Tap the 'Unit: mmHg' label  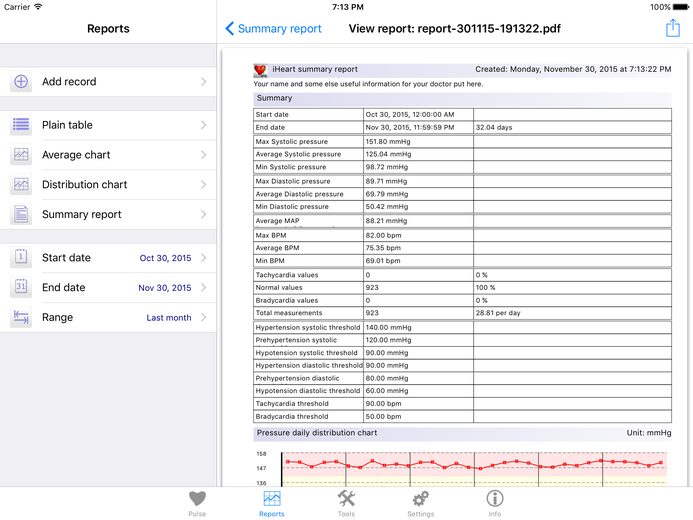[x=648, y=433]
